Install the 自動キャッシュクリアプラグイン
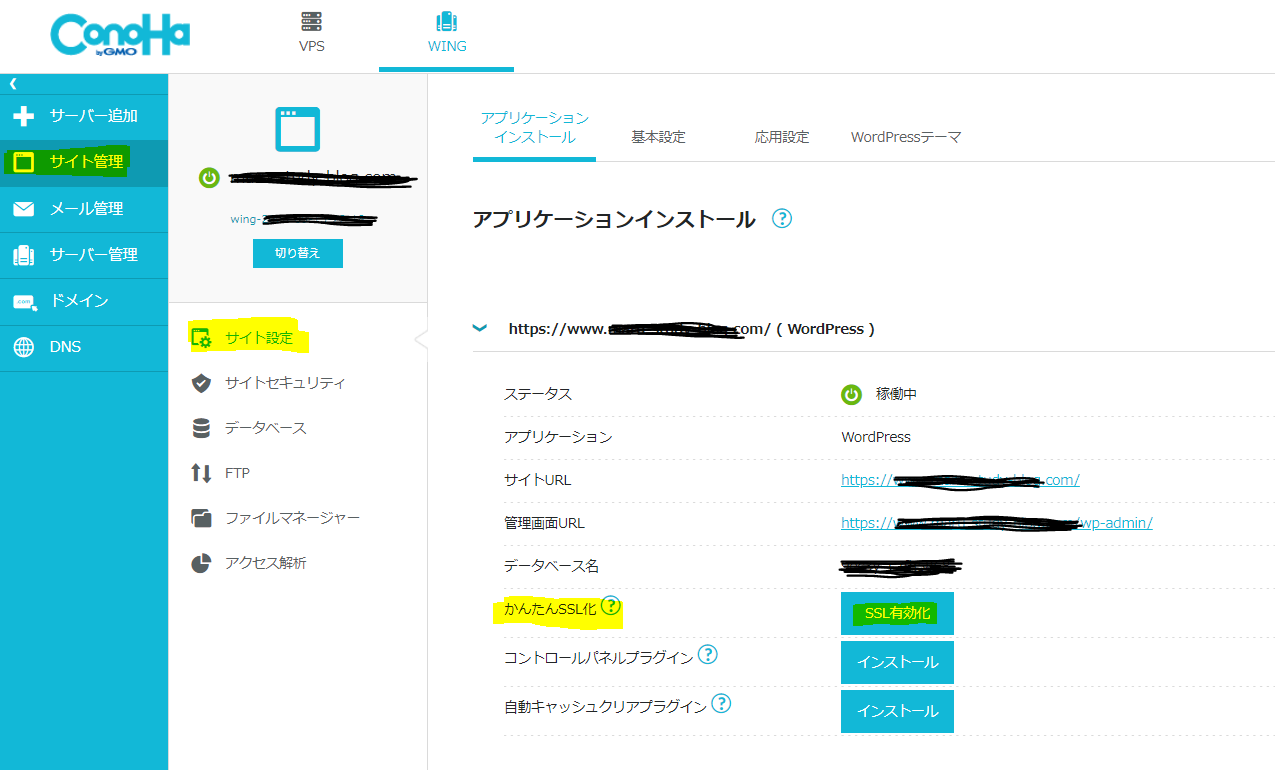Image resolution: width=1275 pixels, height=770 pixels. [x=897, y=711]
